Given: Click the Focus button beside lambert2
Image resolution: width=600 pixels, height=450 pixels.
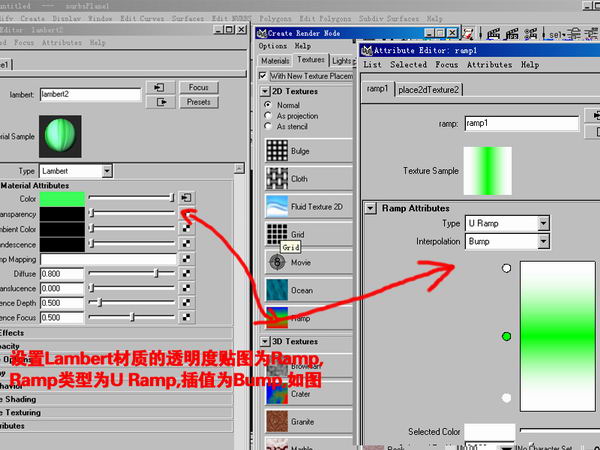Looking at the screenshot, I should [x=199, y=87].
